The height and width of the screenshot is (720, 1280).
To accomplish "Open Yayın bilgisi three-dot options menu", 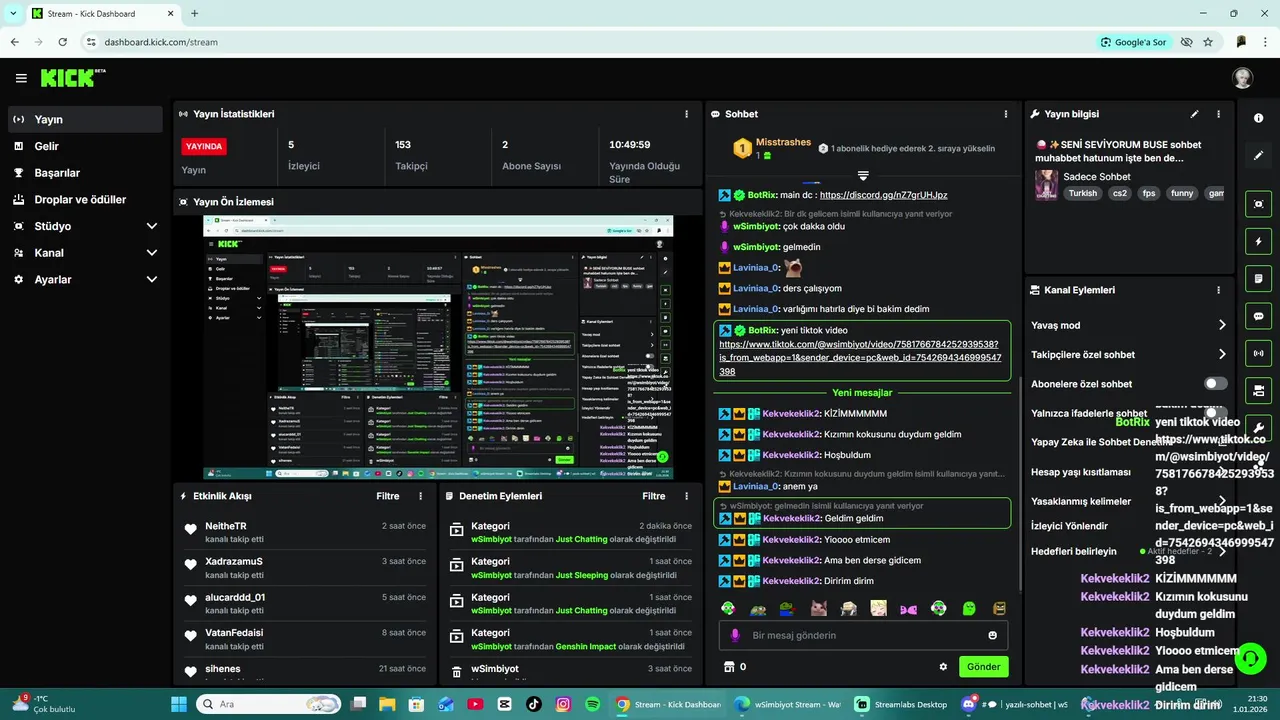I will pyautogui.click(x=1218, y=114).
